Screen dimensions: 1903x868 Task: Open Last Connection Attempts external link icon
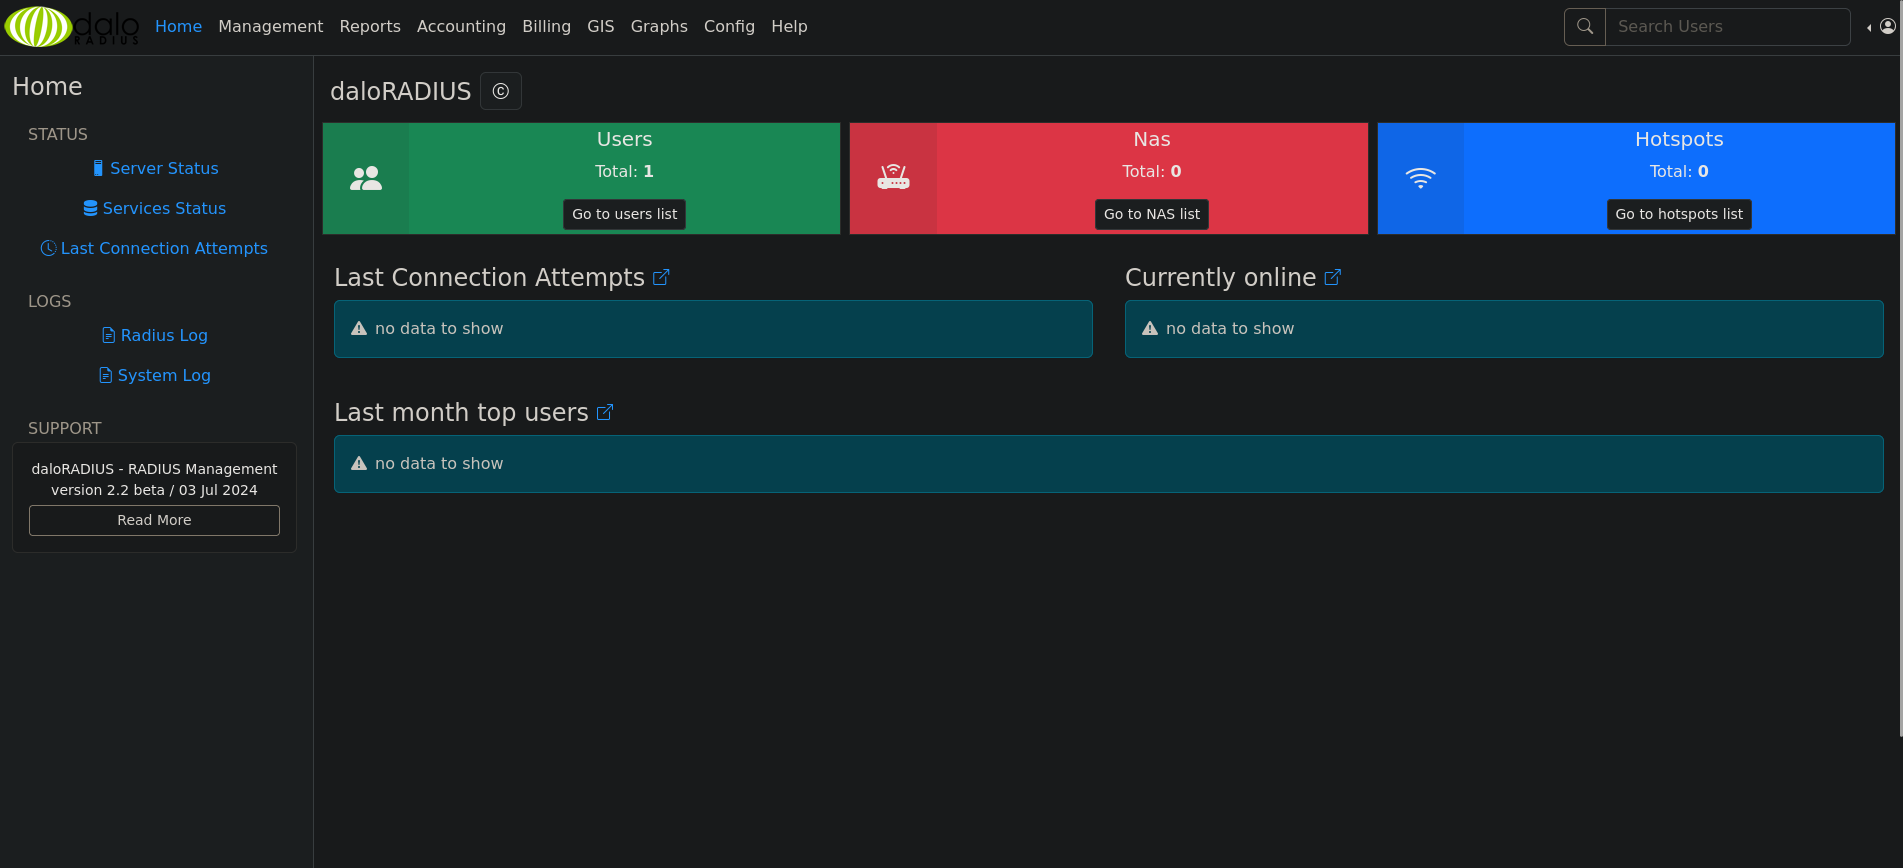[x=661, y=277]
